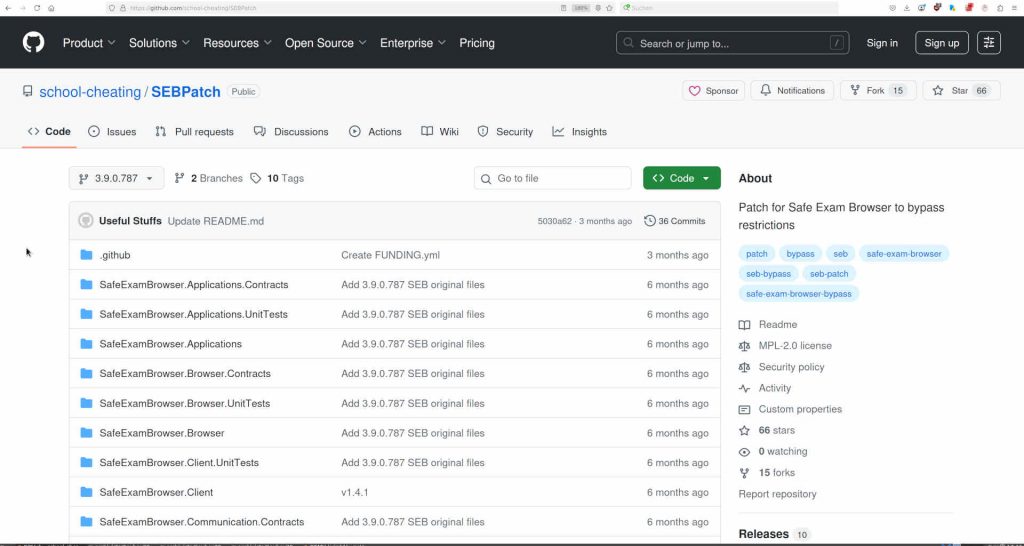Open SafeExamBrowser.Communication.Contracts folder
This screenshot has width=1024, height=546.
tap(202, 522)
